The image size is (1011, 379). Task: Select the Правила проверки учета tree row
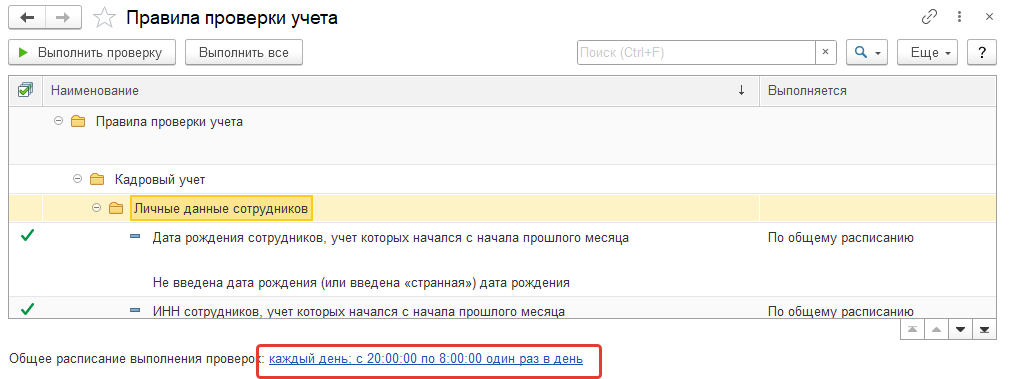[x=503, y=135]
